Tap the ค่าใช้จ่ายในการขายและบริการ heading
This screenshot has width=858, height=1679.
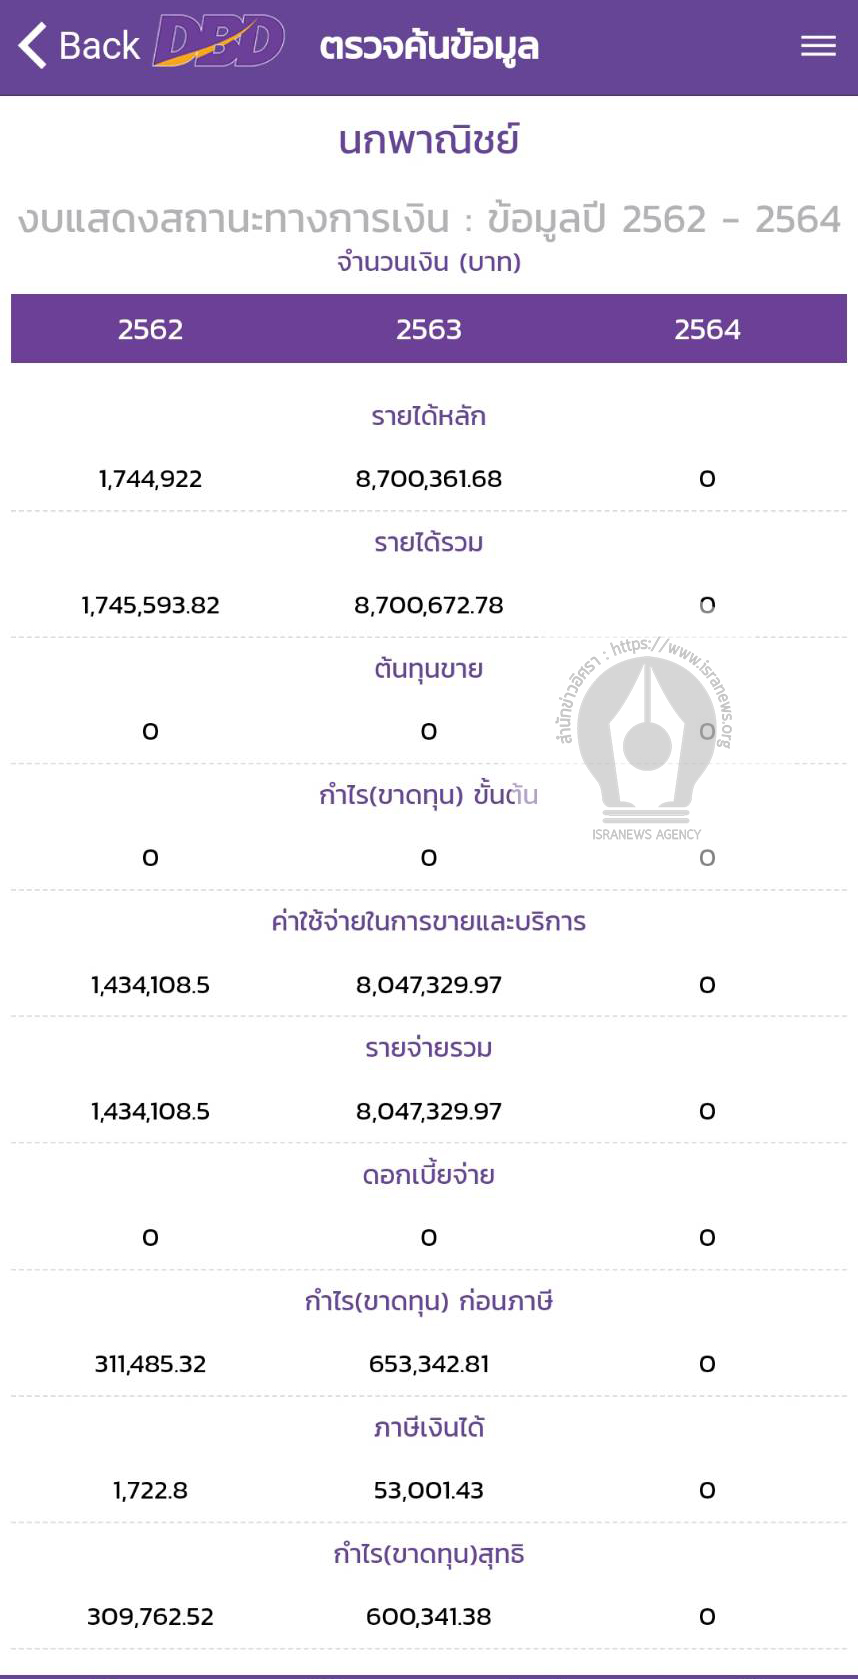tap(428, 921)
